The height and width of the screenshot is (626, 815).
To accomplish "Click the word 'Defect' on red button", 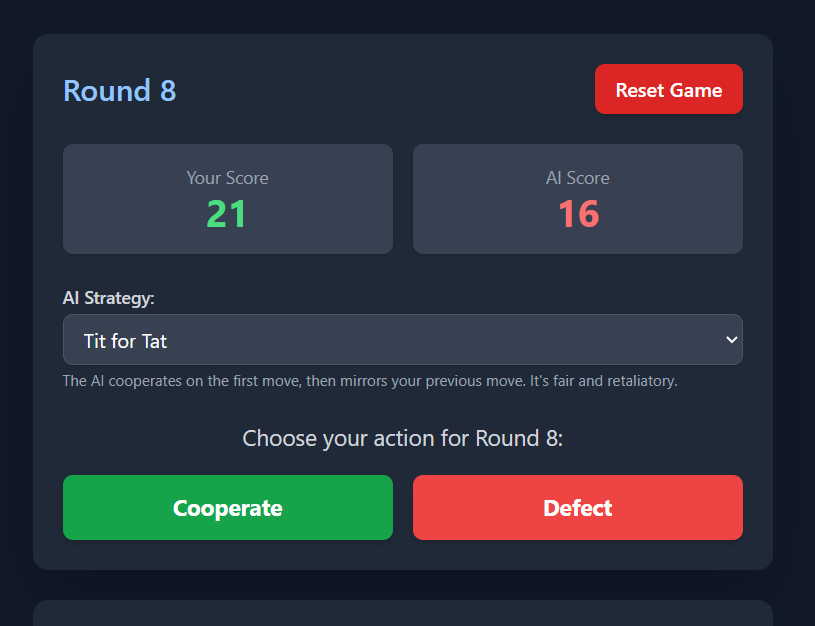I will click(x=577, y=508).
